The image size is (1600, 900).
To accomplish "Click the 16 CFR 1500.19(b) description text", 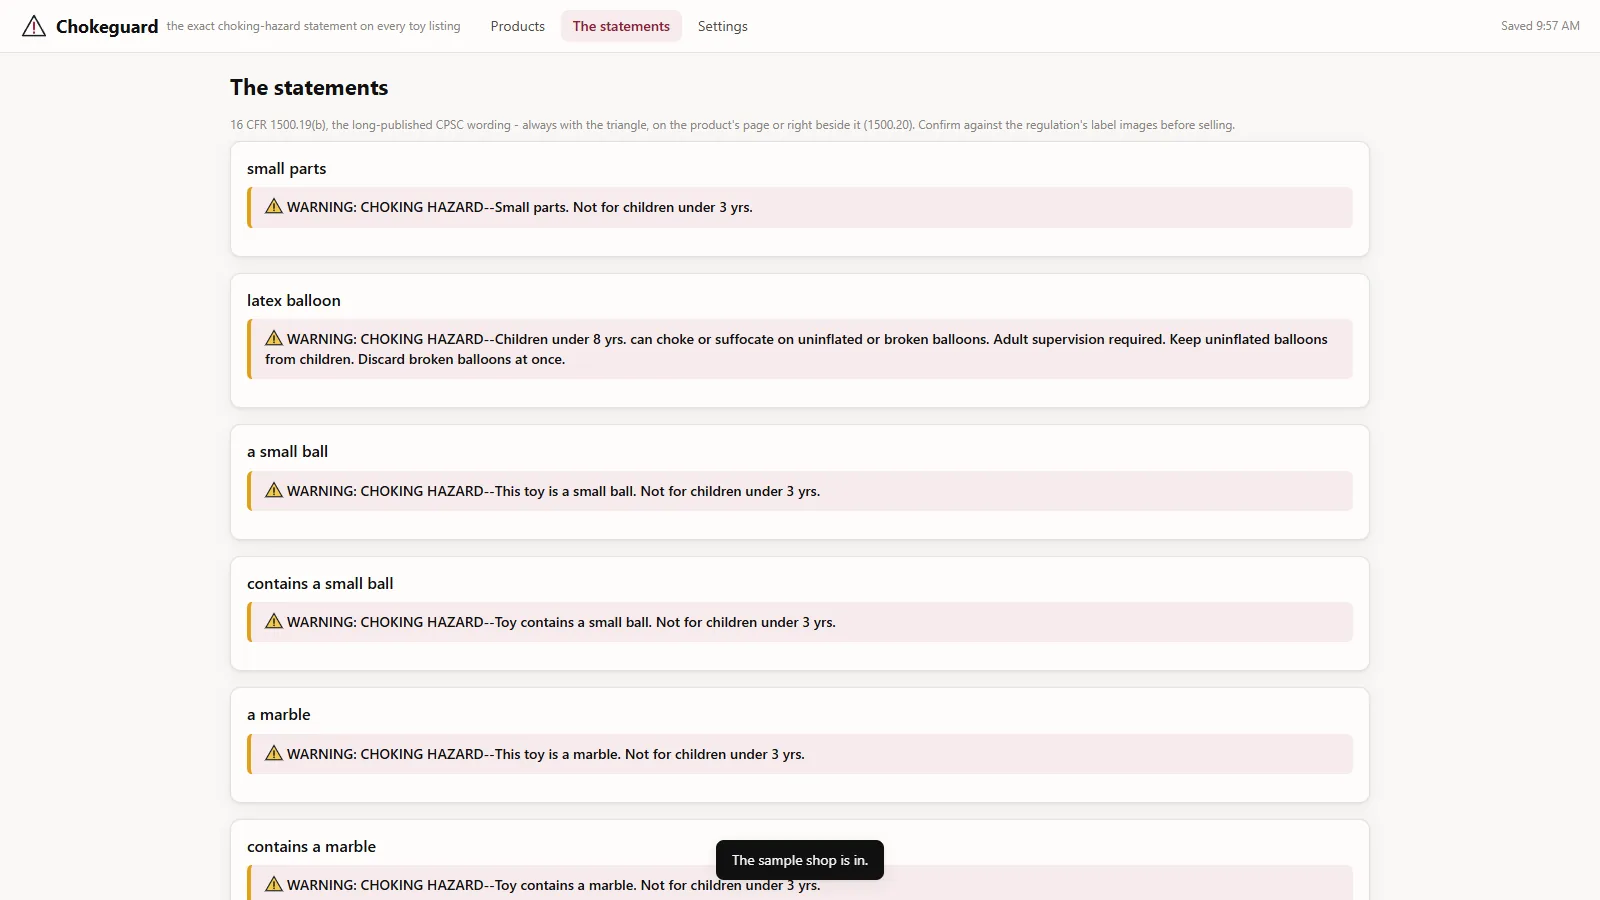I will [732, 125].
